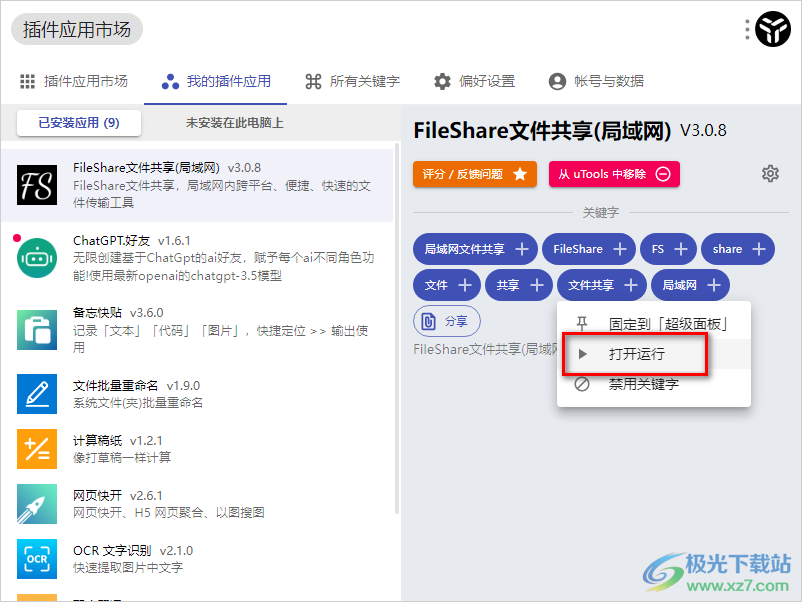Click the minus circle remove icon
This screenshot has width=802, height=602.
click(x=663, y=174)
